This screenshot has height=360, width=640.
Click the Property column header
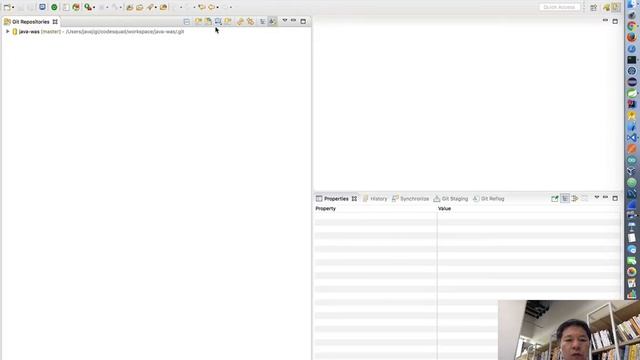376,209
